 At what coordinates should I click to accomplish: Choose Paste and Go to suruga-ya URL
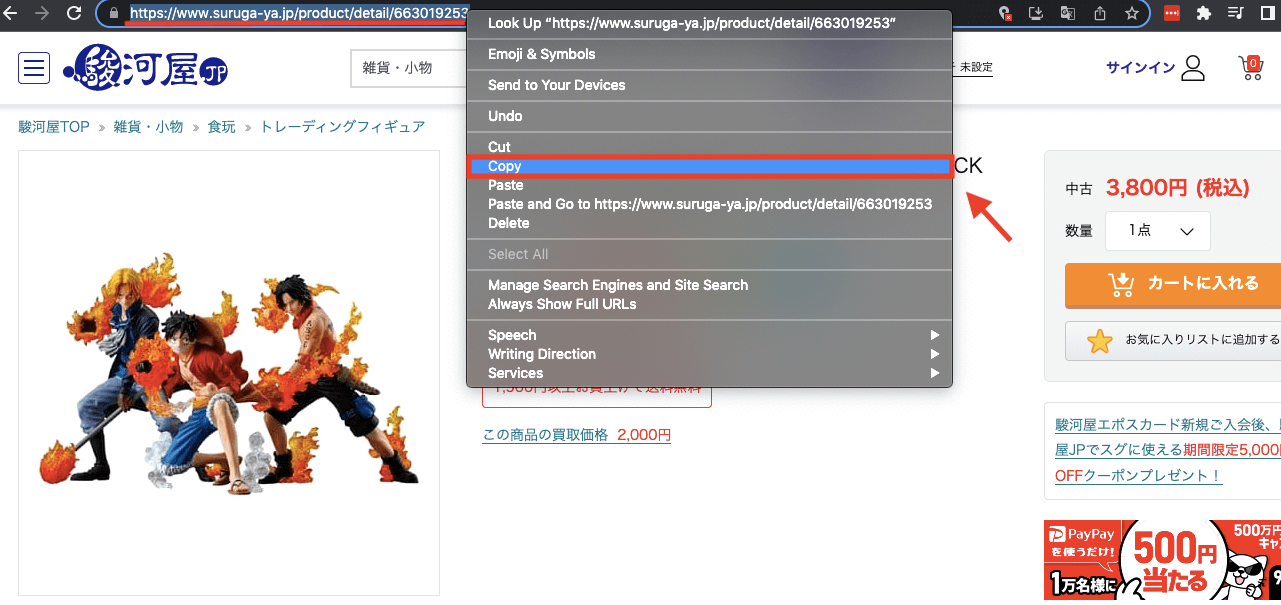tap(709, 204)
